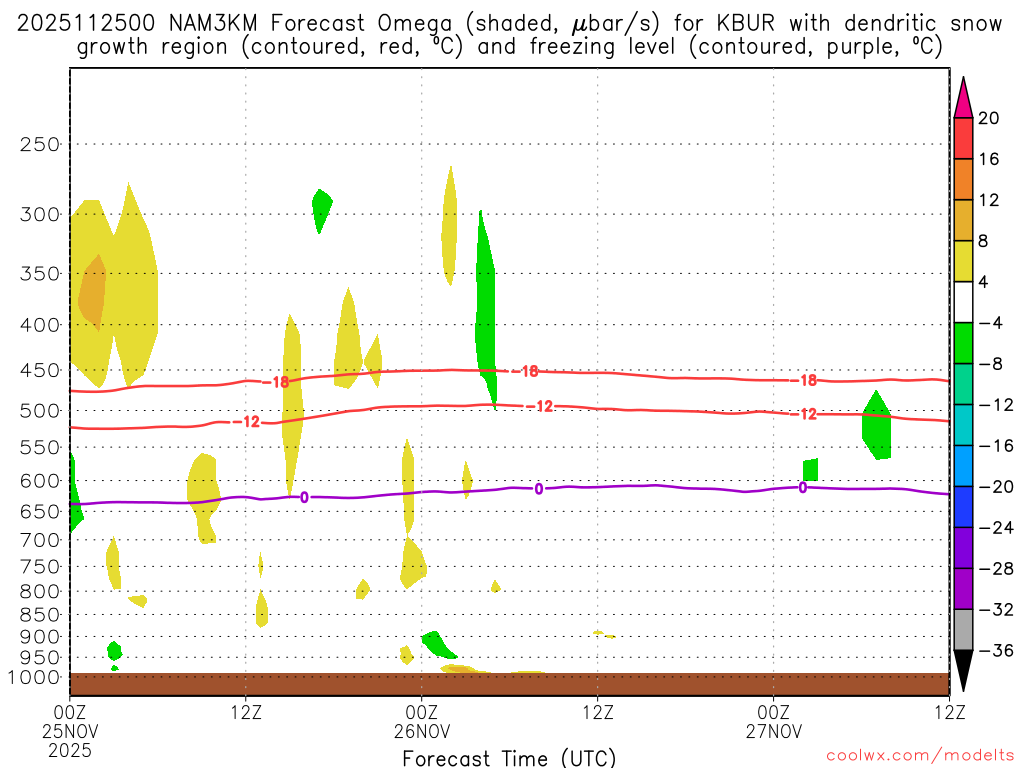Click the 950 pressure level label
The image size is (1024, 768).
40,658
